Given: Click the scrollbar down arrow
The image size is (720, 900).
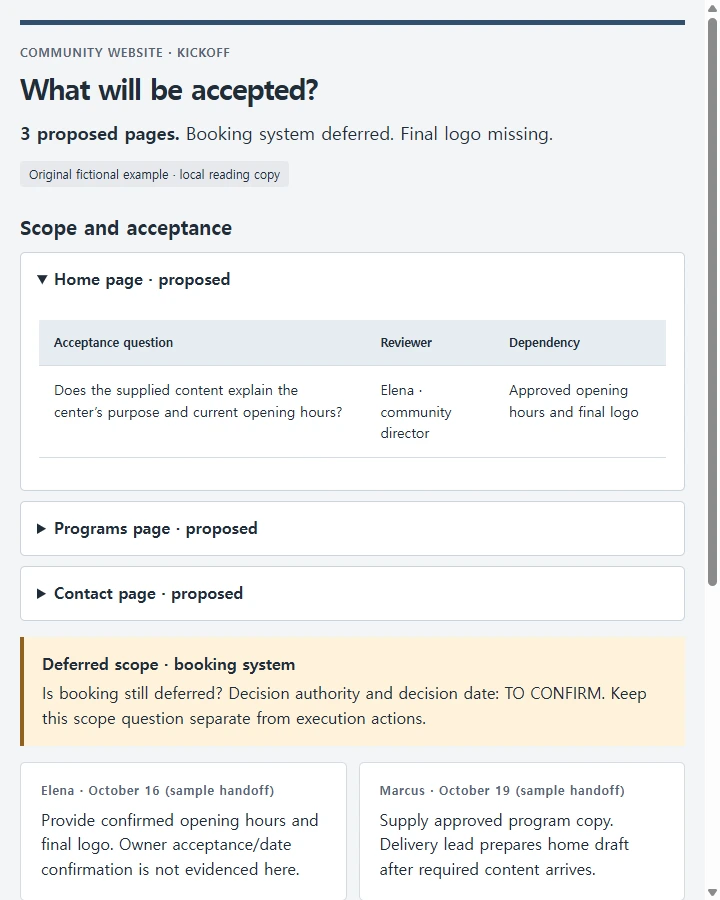Looking at the screenshot, I should tap(713, 893).
